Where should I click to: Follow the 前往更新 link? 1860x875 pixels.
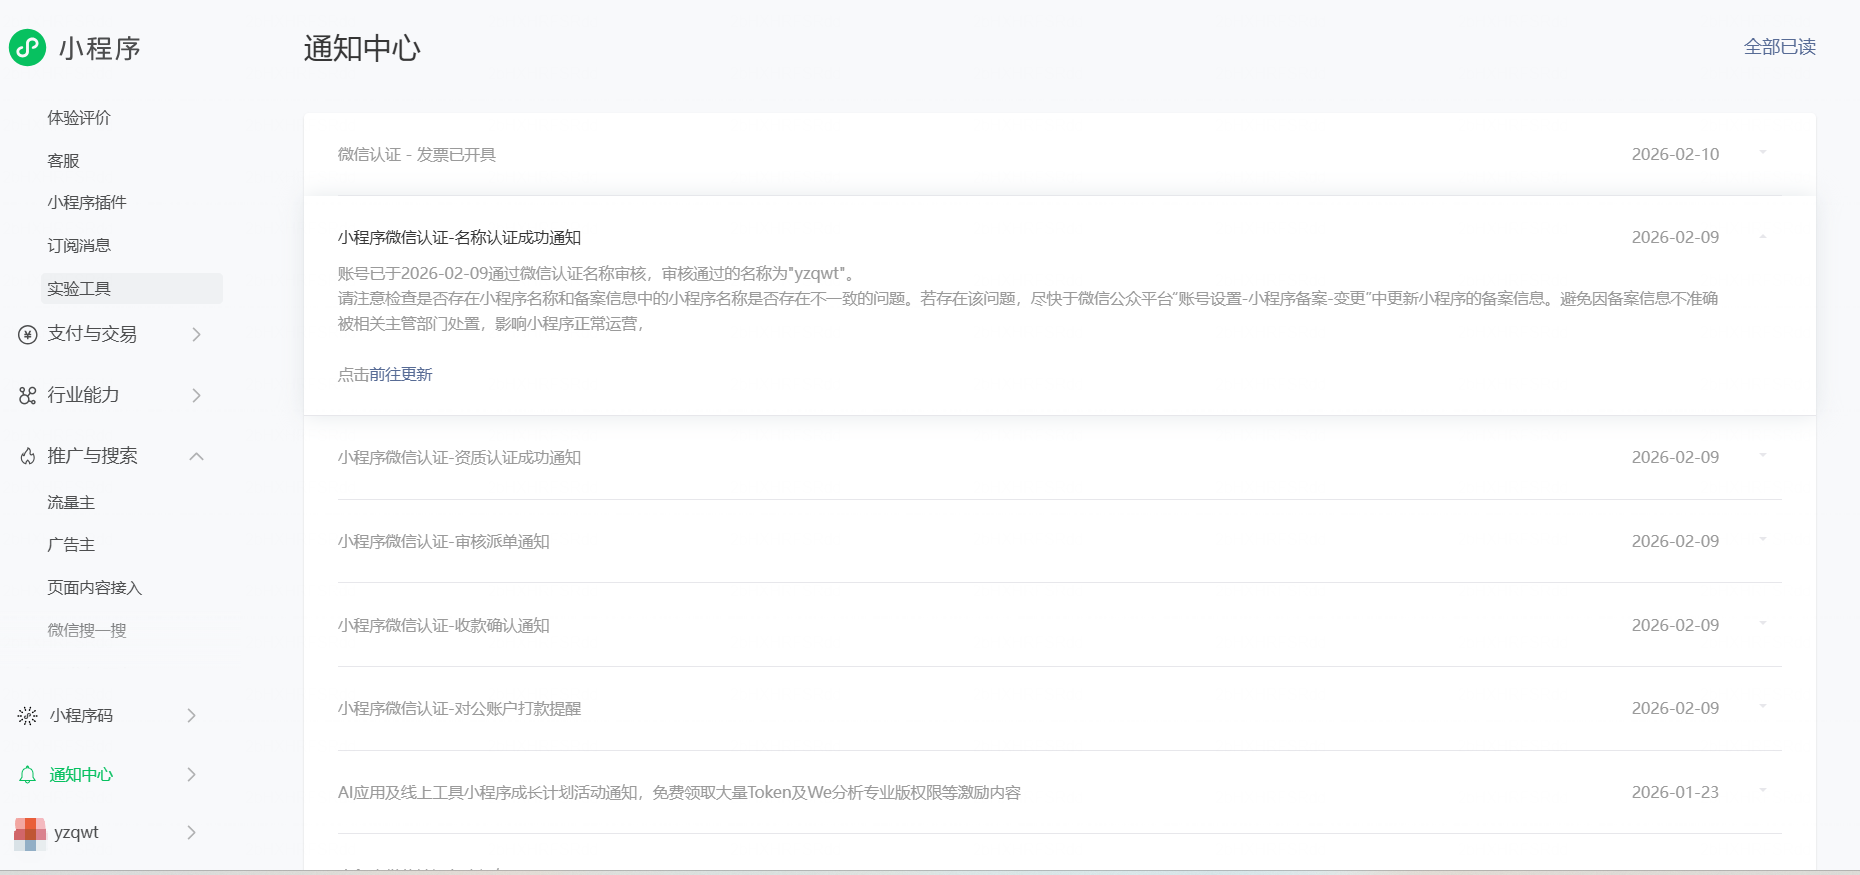(401, 375)
